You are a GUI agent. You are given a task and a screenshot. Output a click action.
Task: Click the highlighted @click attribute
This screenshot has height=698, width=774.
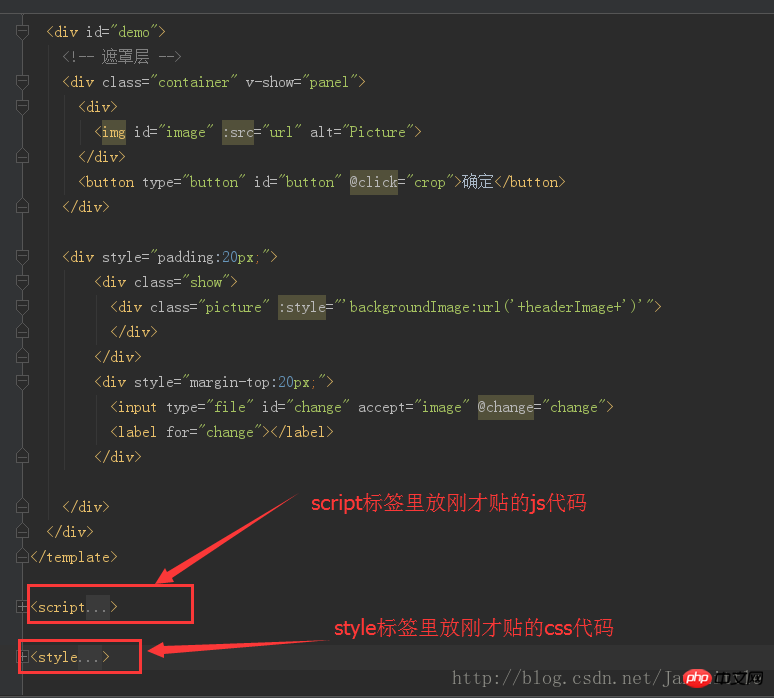point(374,182)
